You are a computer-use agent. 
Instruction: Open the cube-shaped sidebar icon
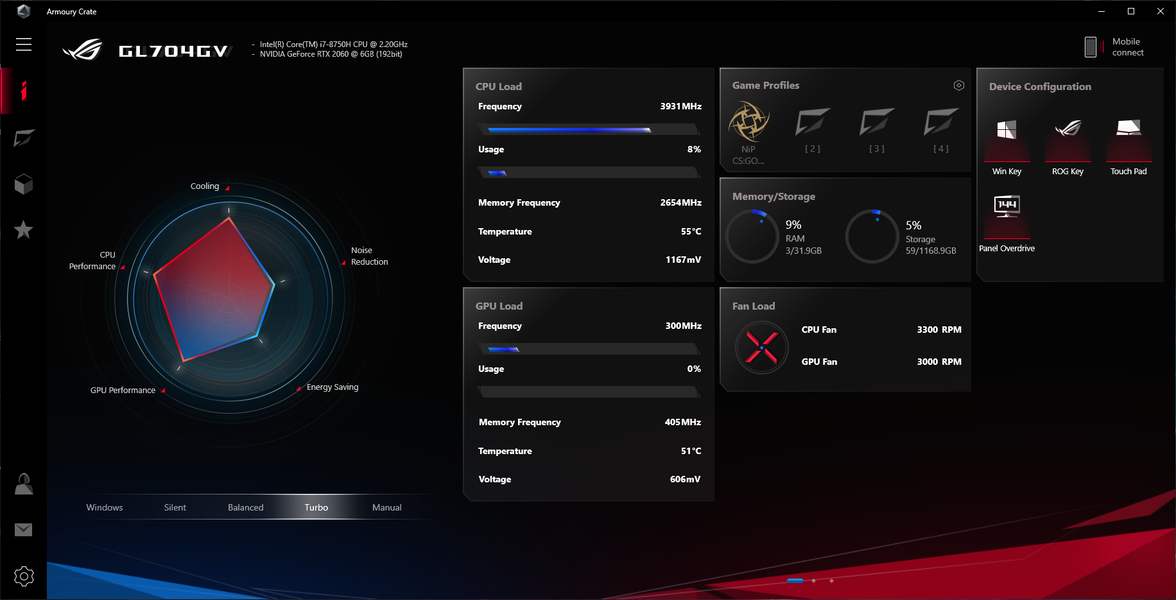pos(24,184)
